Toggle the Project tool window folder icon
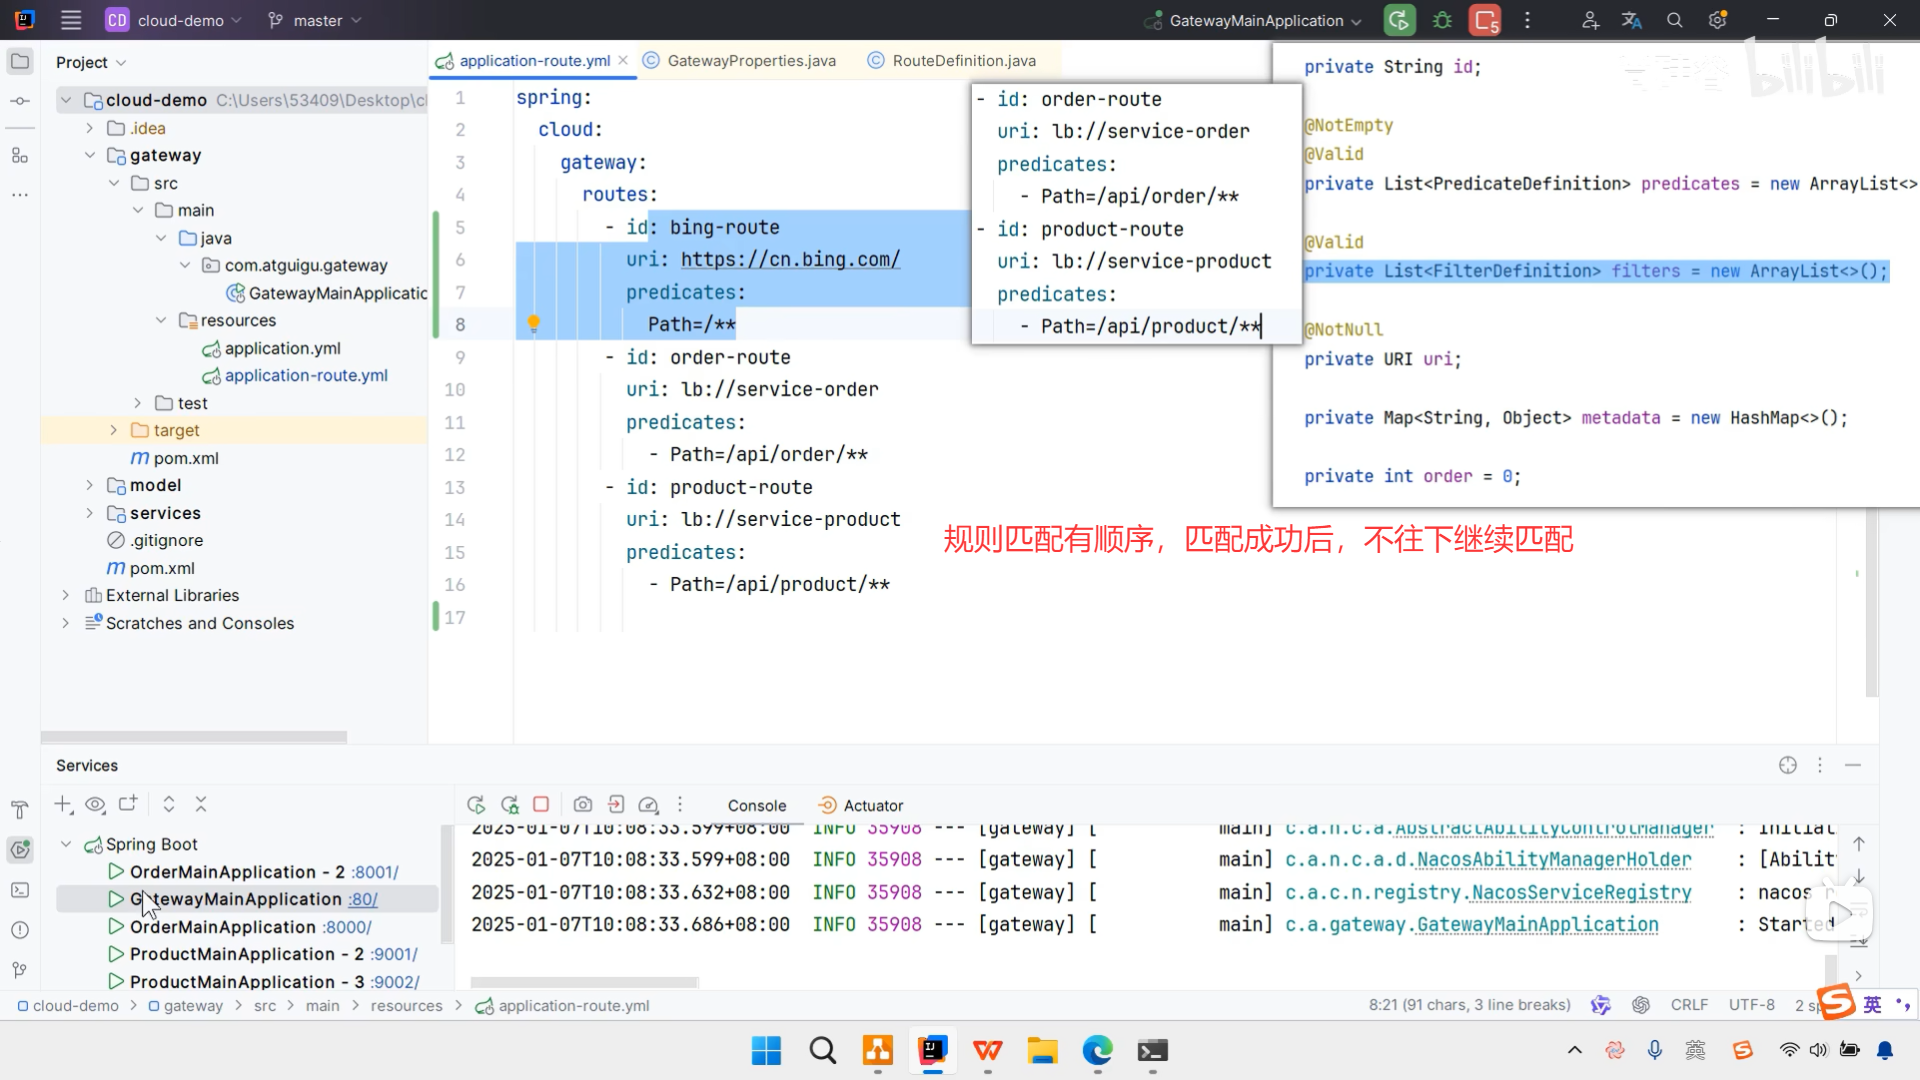 tap(19, 62)
